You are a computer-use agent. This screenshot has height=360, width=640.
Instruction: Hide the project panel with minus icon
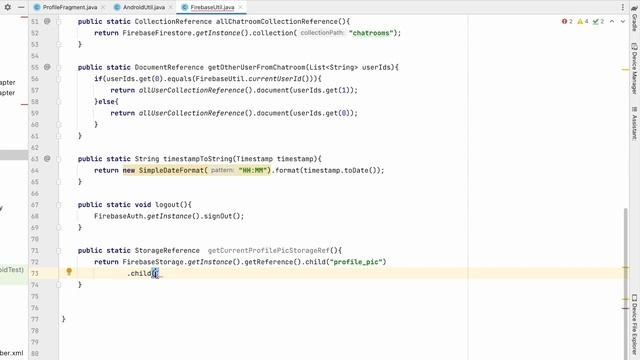coord(21,7)
